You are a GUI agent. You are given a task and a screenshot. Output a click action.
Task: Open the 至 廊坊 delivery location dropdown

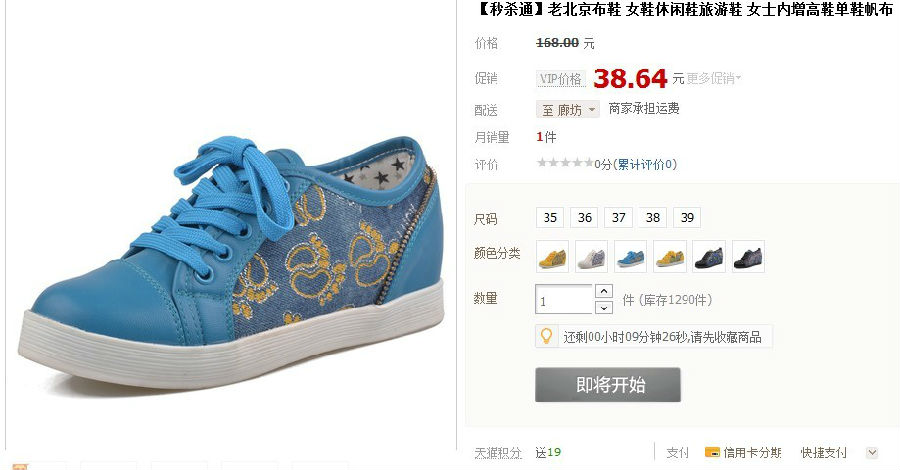[x=568, y=109]
